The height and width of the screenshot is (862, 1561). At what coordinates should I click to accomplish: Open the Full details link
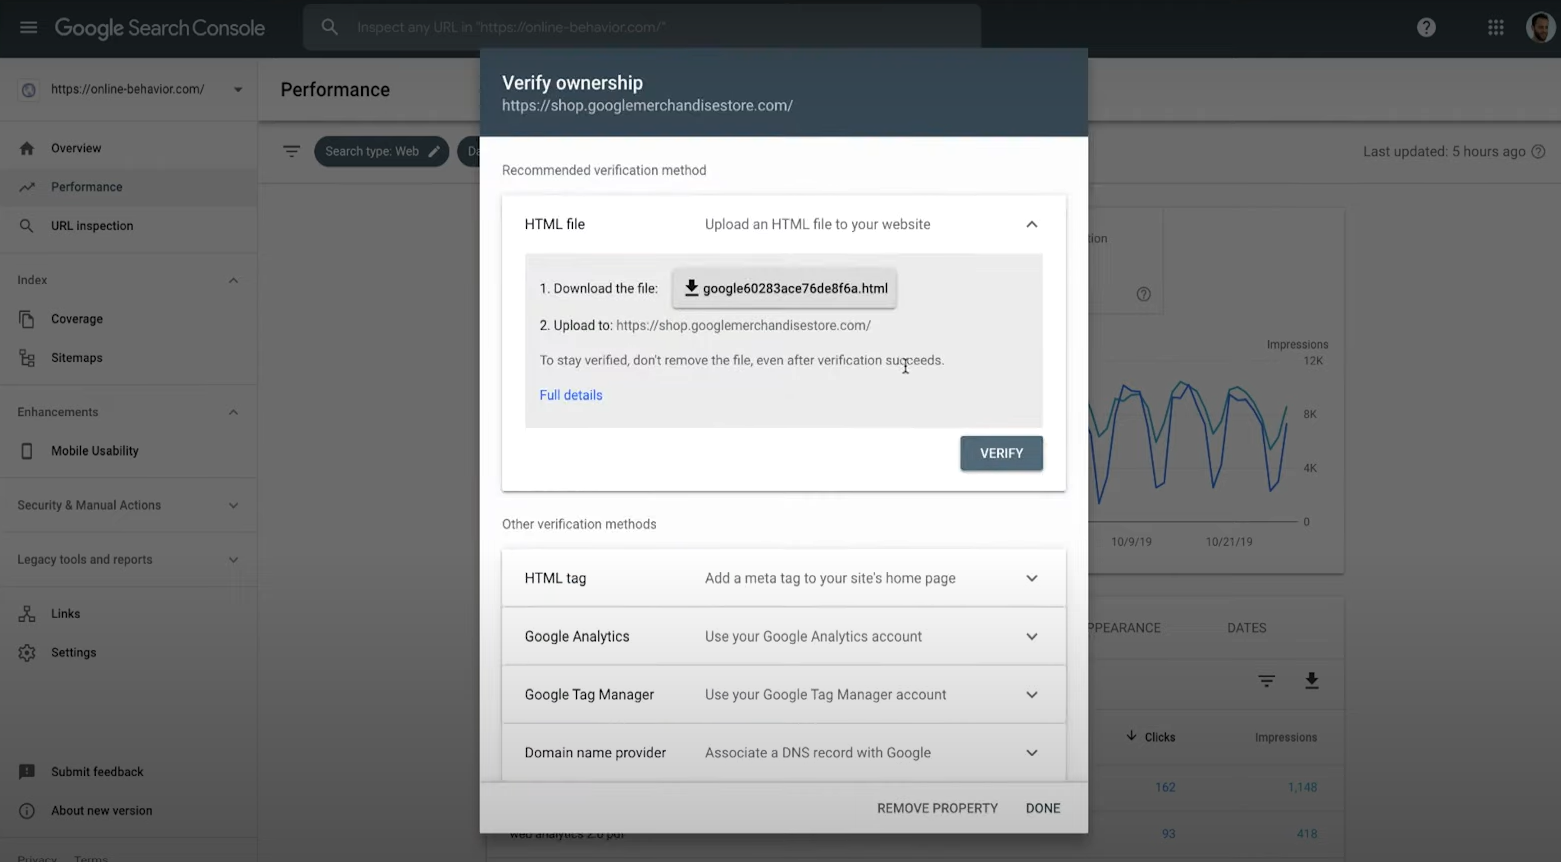tap(571, 395)
